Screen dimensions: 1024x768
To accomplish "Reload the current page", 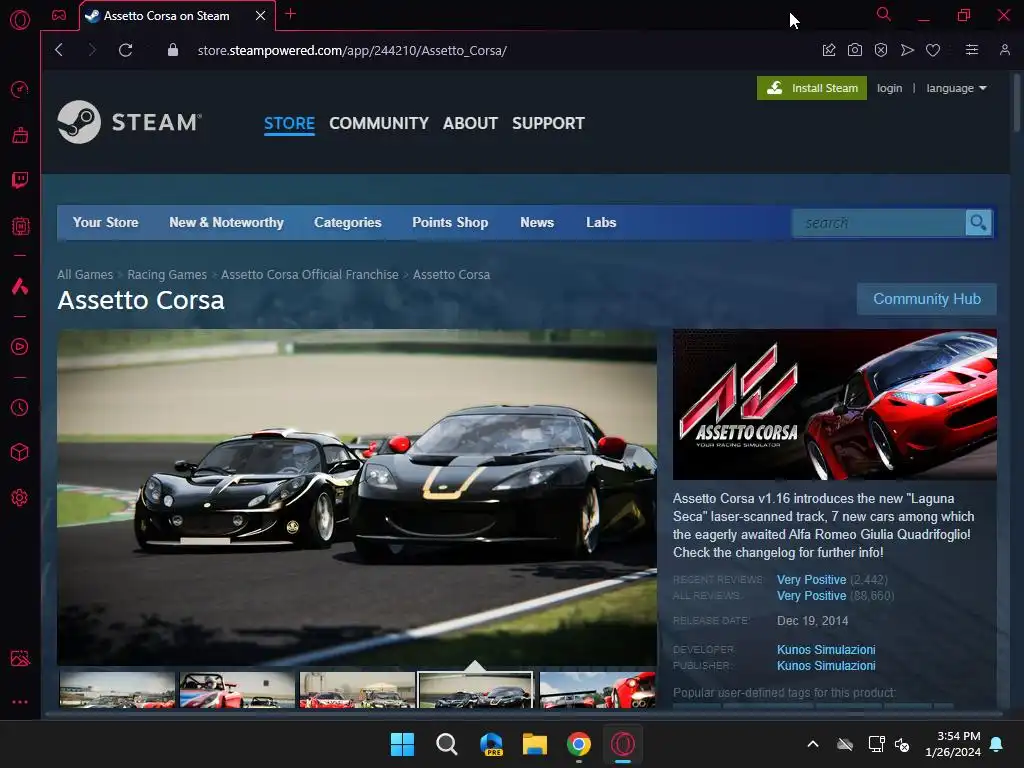I will pyautogui.click(x=125, y=50).
